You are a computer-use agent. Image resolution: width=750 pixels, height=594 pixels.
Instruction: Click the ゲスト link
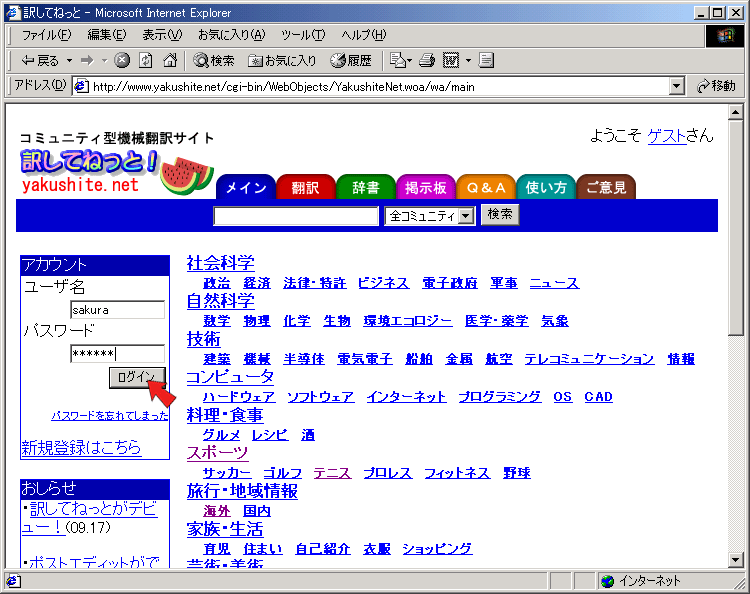click(x=666, y=136)
